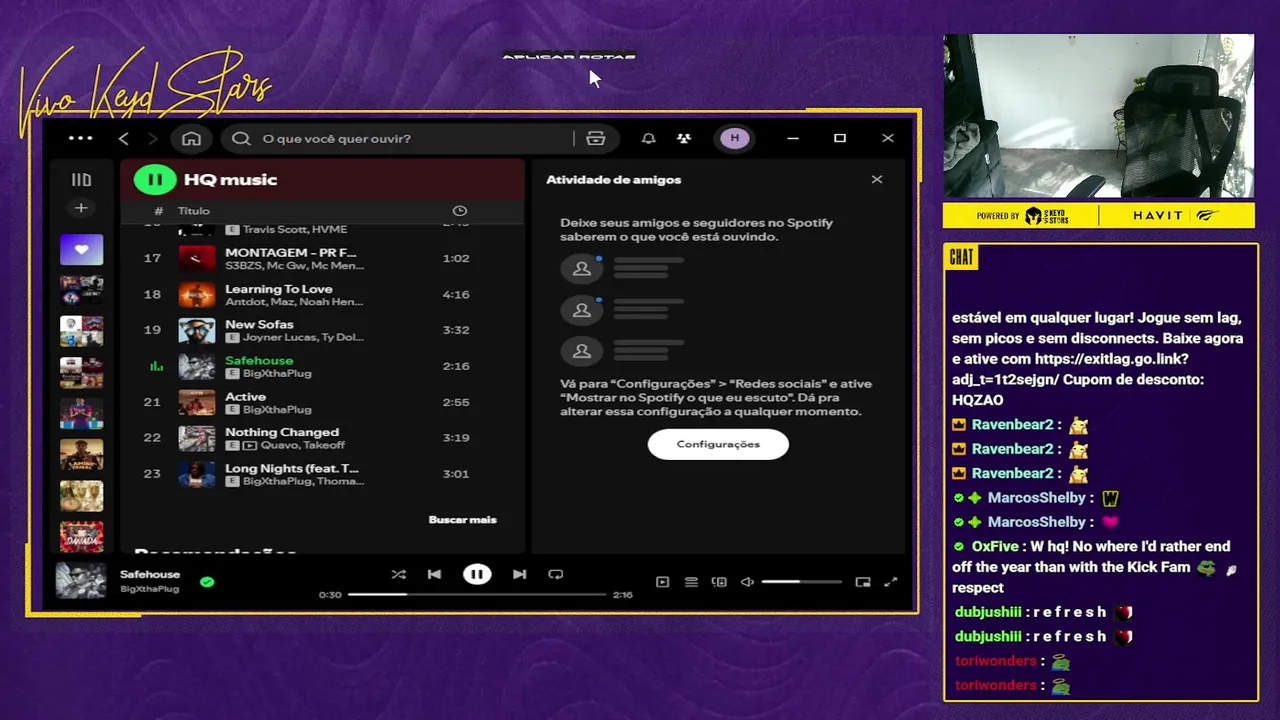The image size is (1280, 720).
Task: Click 'Buscar mais' link
Action: coord(462,520)
